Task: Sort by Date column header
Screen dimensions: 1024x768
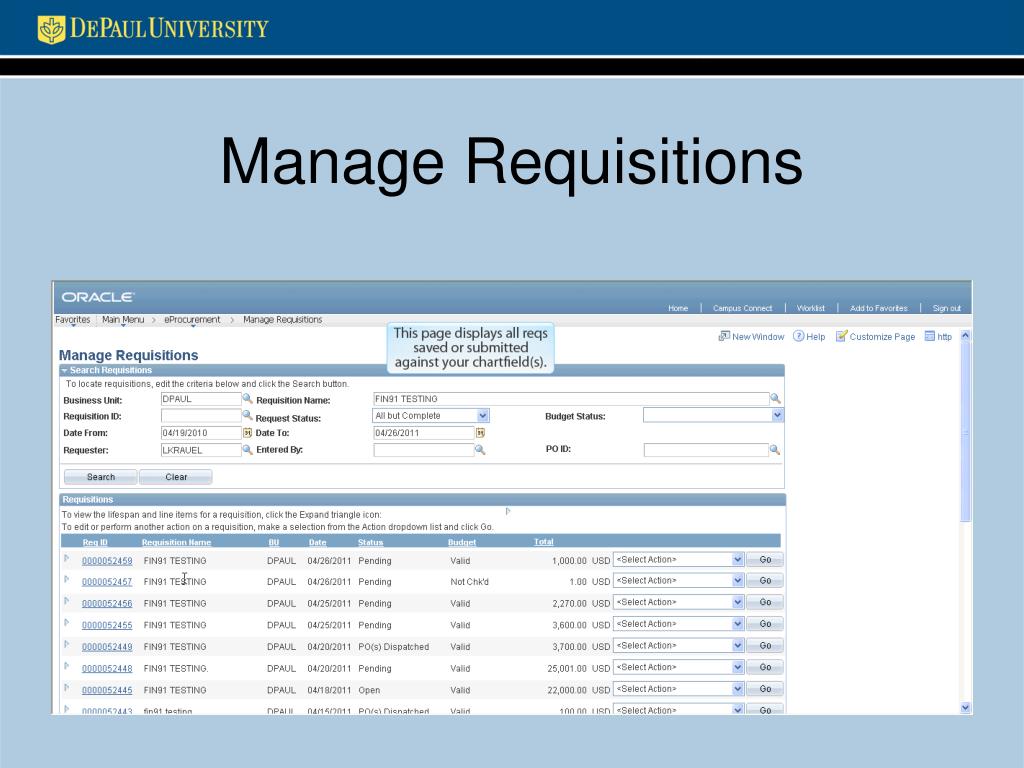Action: 317,542
